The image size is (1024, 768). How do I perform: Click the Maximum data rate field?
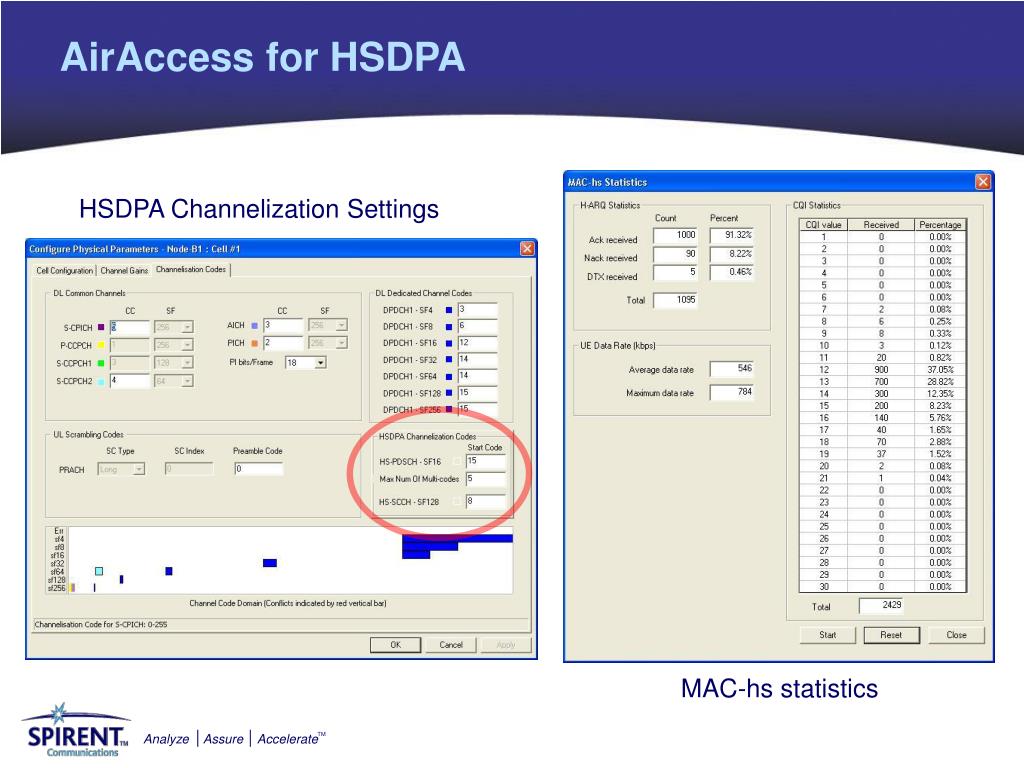[x=732, y=392]
